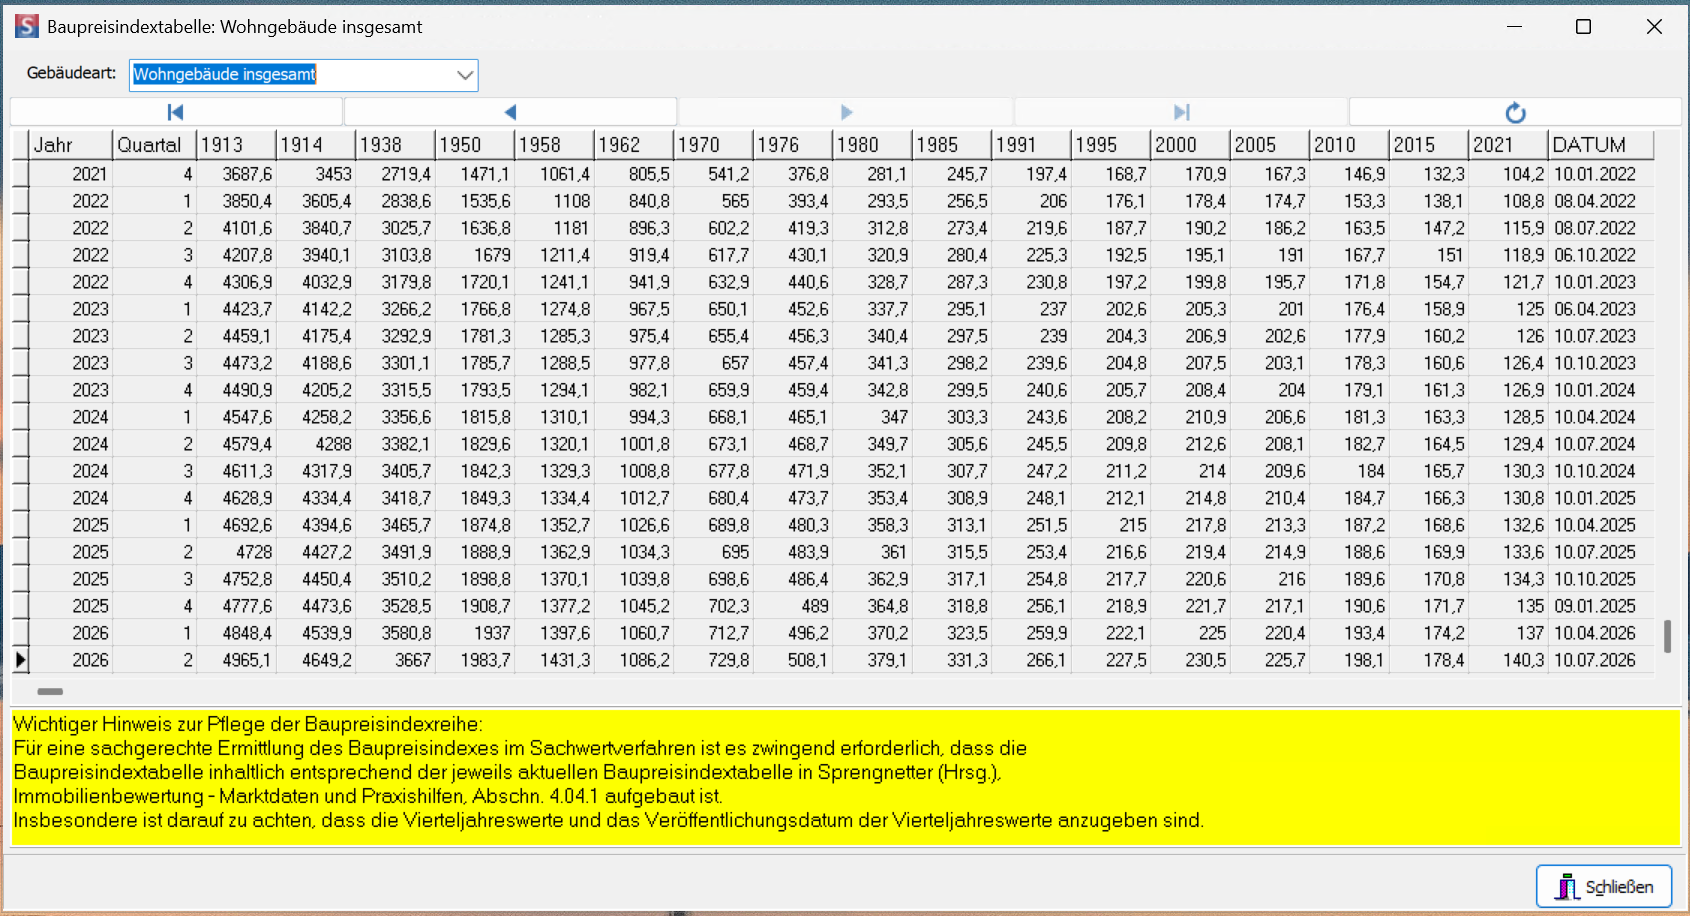Select date cell 06.04.2023
This screenshot has width=1690, height=916.
[x=1601, y=309]
